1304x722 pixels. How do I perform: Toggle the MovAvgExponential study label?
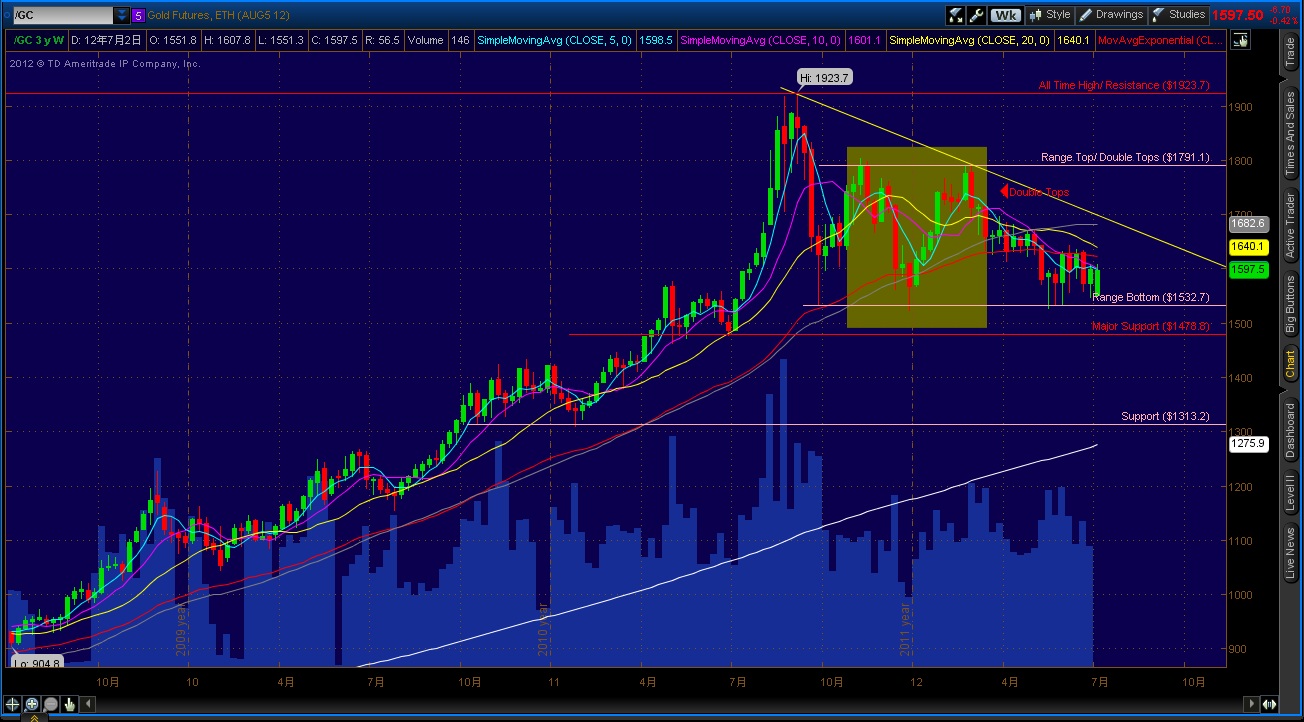pyautogui.click(x=1160, y=40)
